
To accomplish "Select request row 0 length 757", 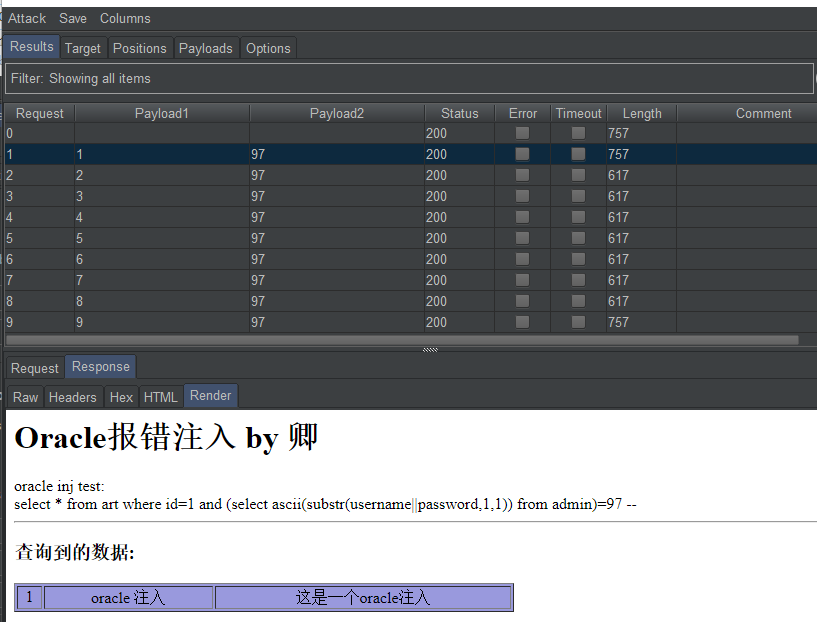I will [411, 133].
